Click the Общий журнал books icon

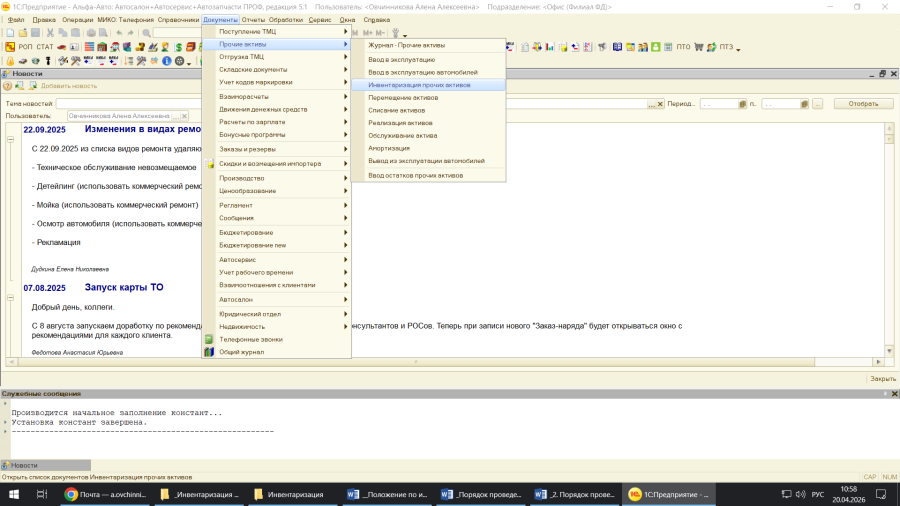[x=209, y=352]
